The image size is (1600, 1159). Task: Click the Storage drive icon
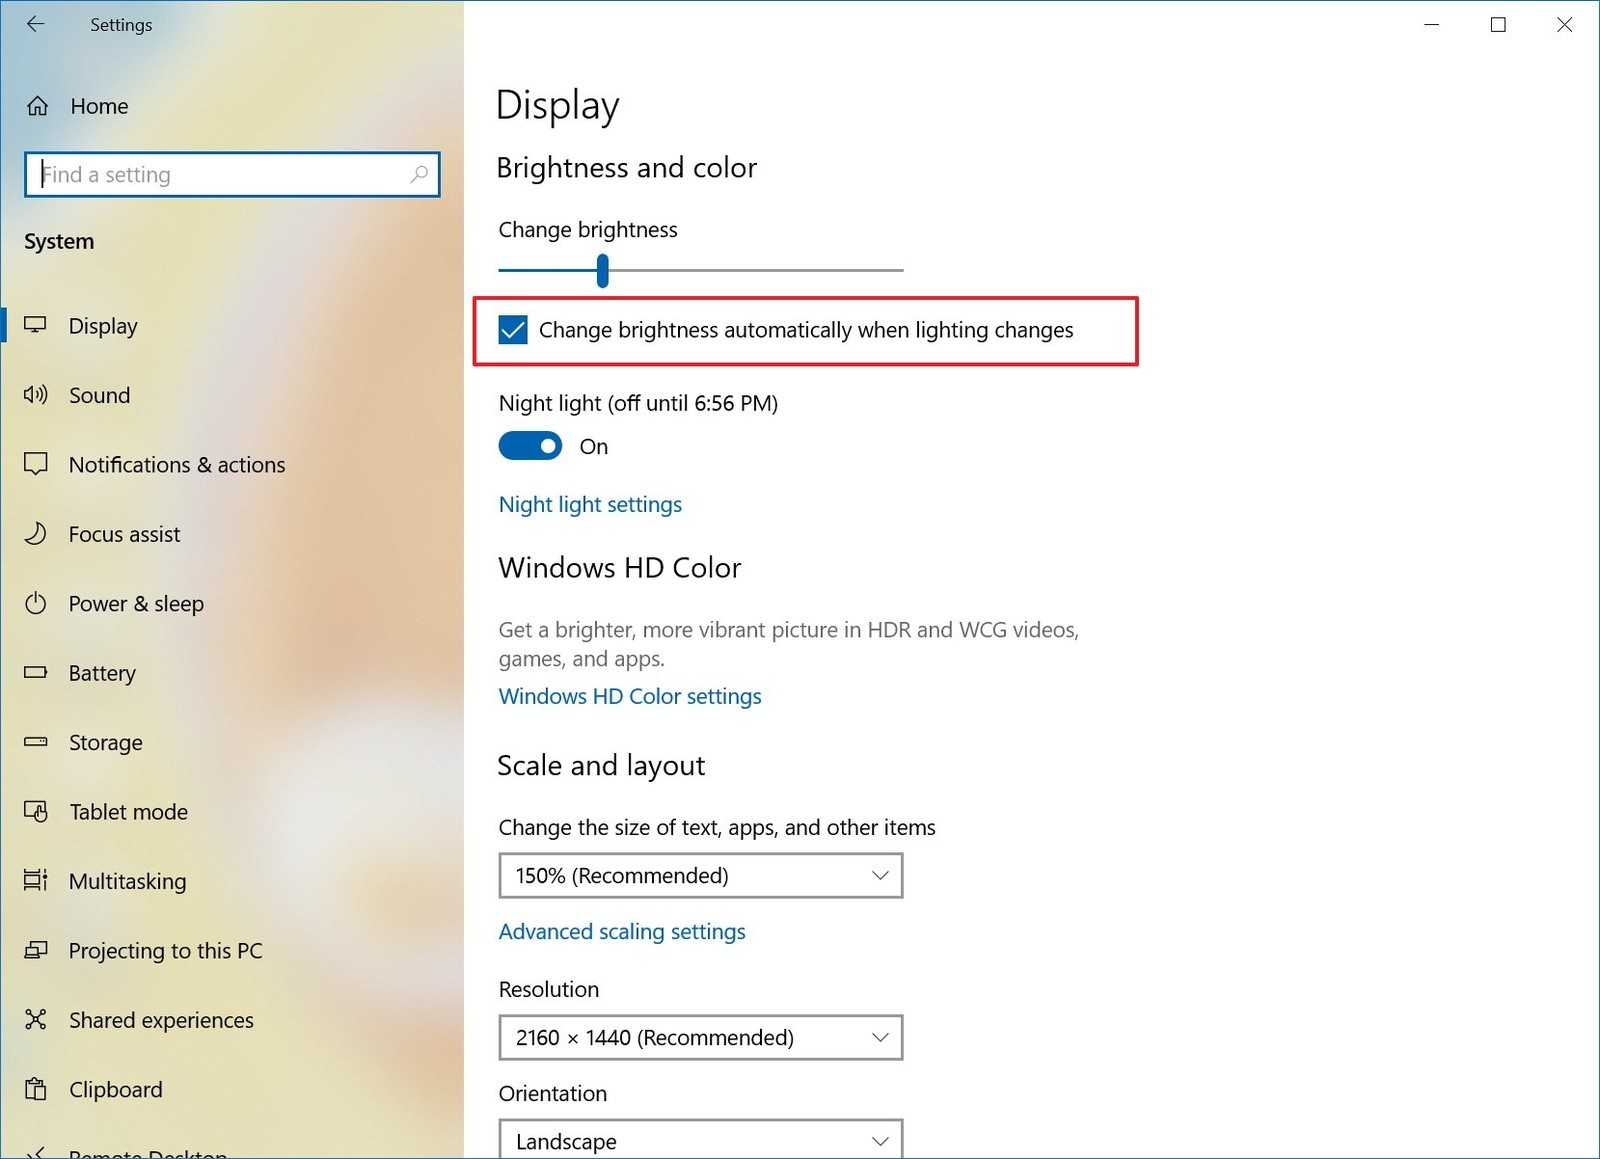point(36,742)
